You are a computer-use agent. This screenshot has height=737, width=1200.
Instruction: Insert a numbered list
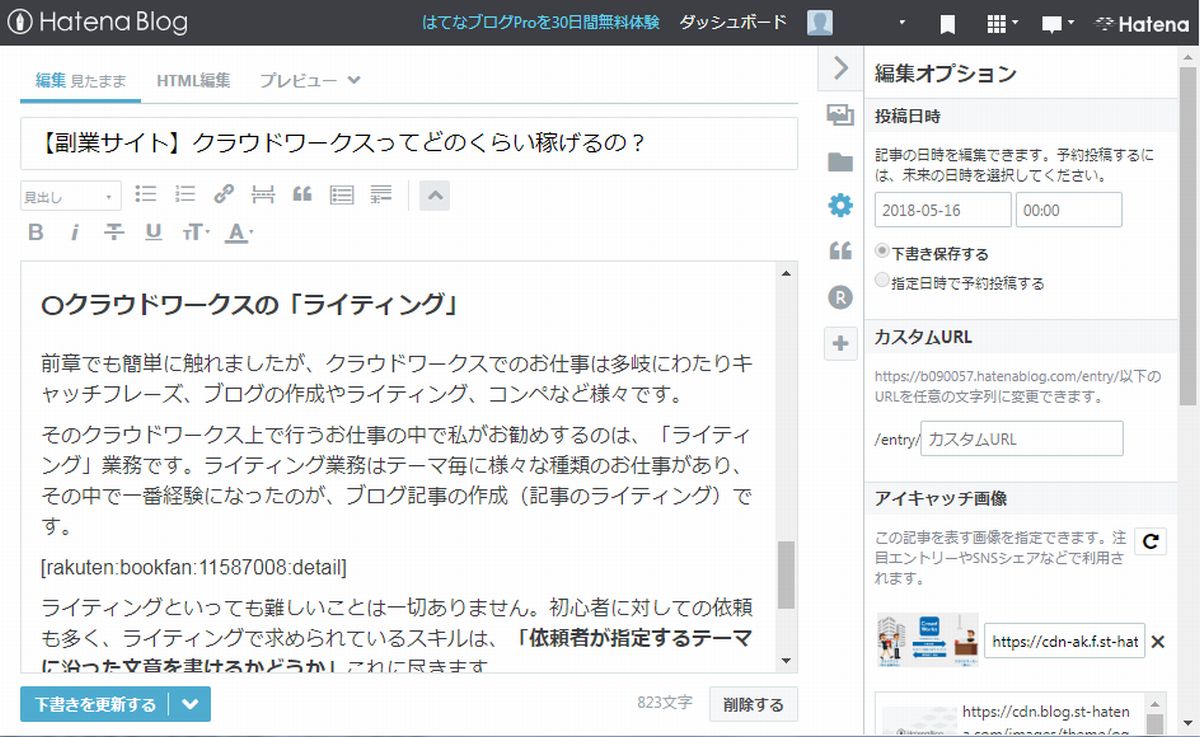185,194
